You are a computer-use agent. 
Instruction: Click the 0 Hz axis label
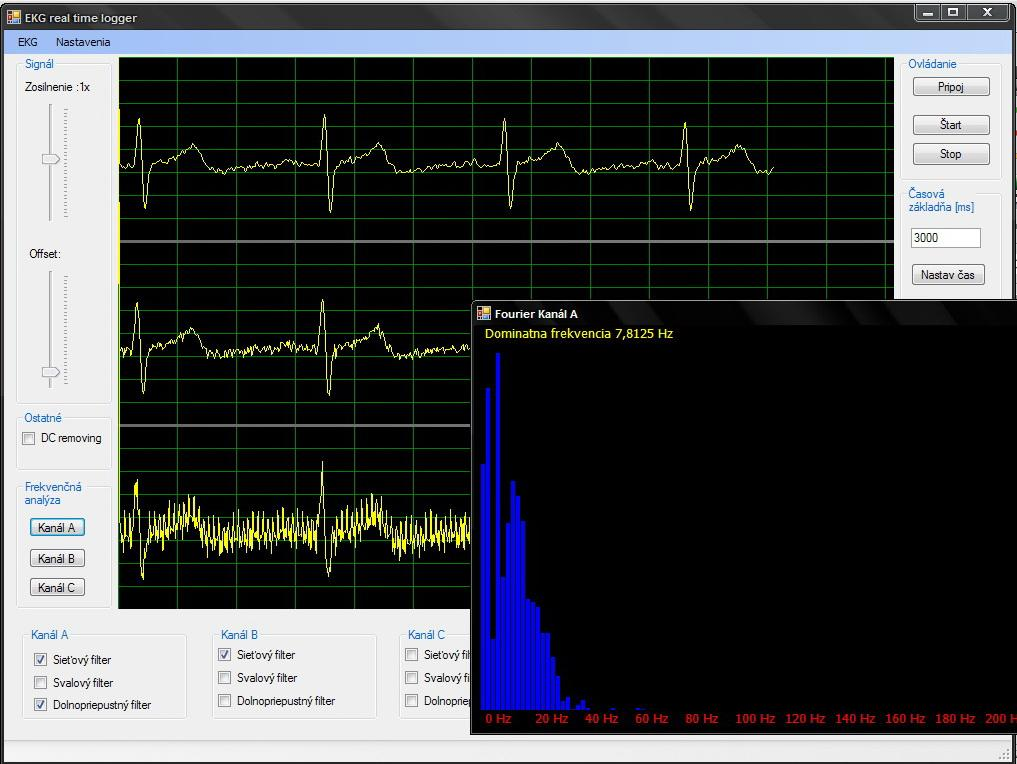pyautogui.click(x=498, y=719)
